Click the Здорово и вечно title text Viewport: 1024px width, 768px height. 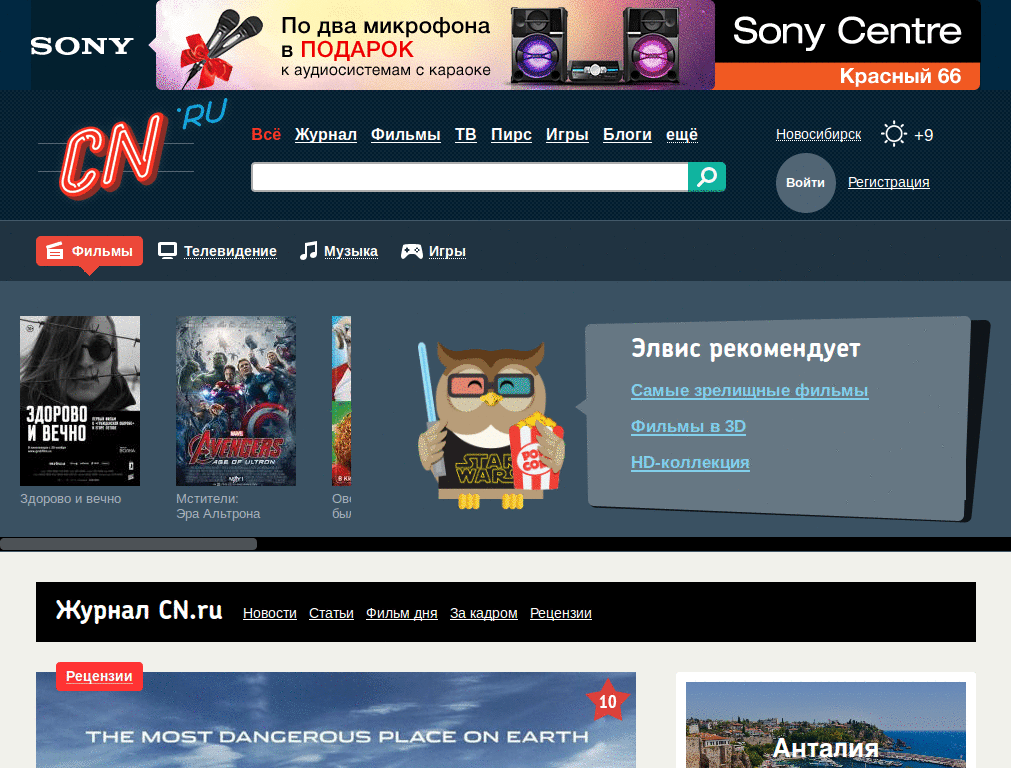pyautogui.click(x=71, y=499)
